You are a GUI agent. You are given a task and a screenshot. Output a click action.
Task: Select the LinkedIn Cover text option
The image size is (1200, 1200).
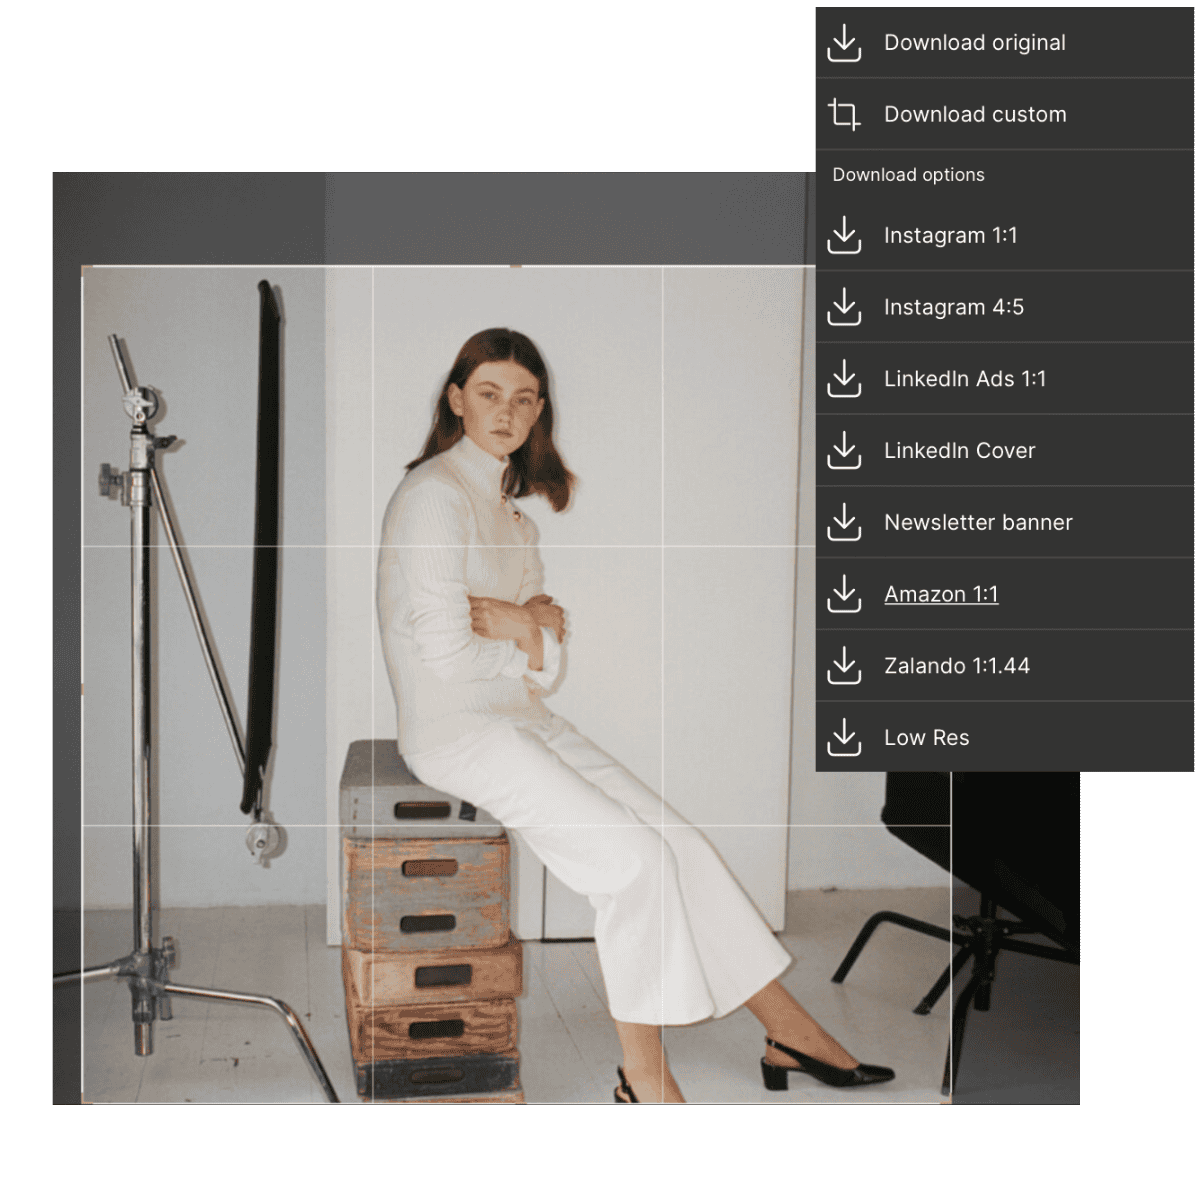959,451
